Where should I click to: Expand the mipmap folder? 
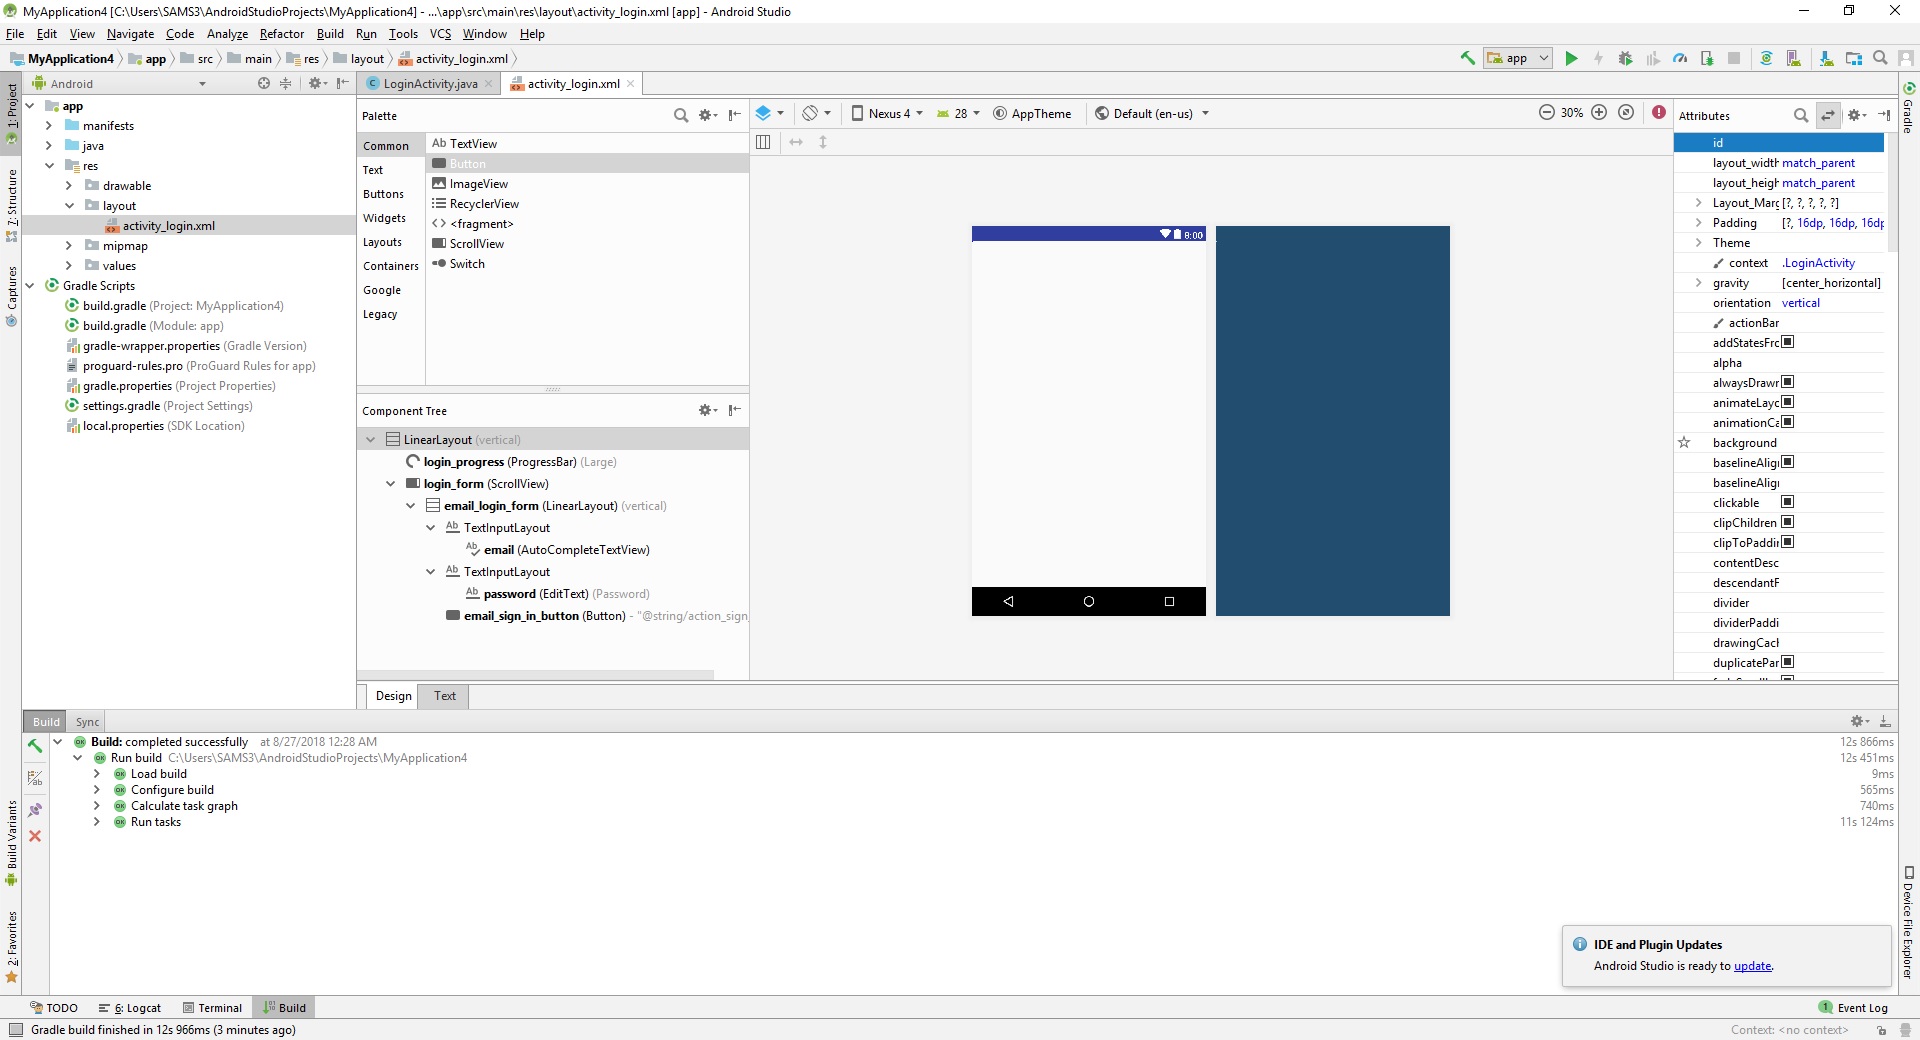click(68, 246)
